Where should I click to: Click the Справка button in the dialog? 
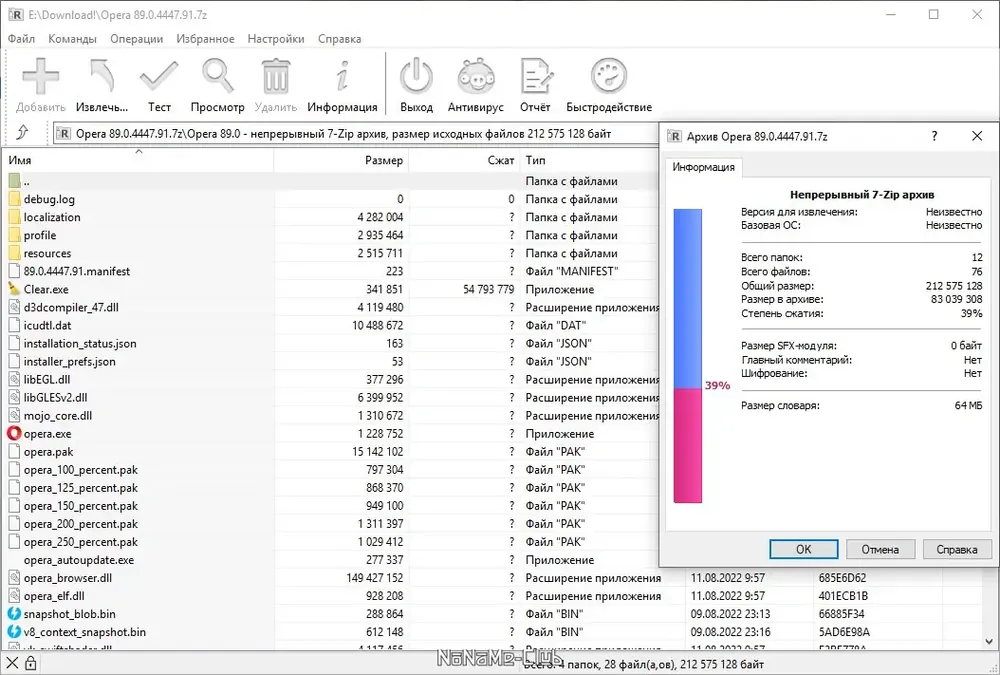(957, 549)
